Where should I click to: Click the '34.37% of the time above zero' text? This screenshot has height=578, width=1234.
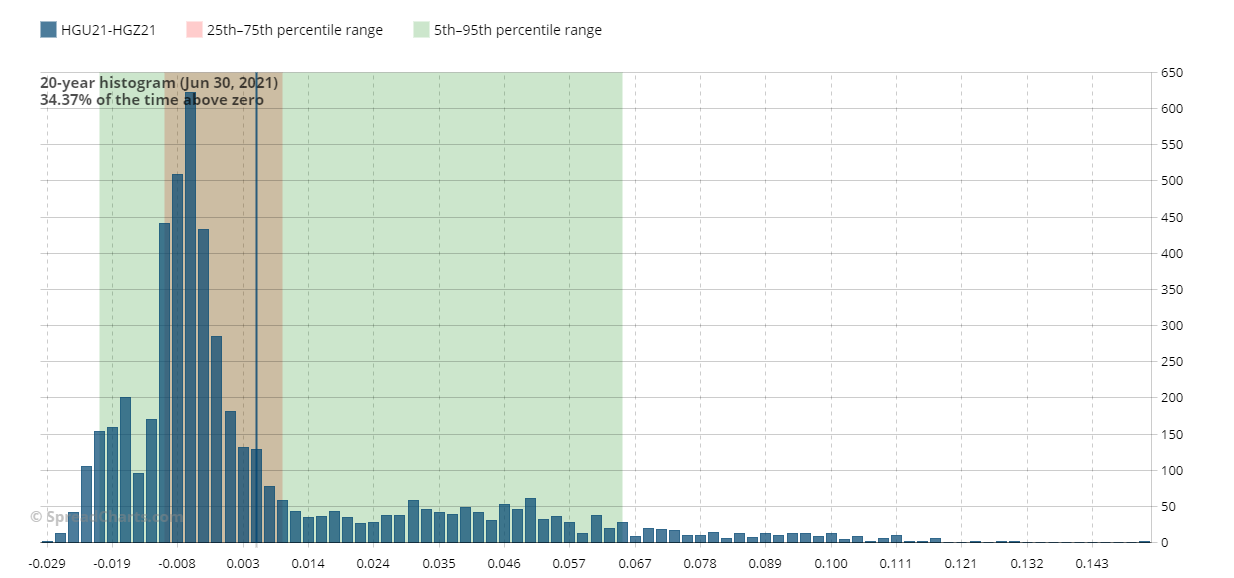click(152, 100)
